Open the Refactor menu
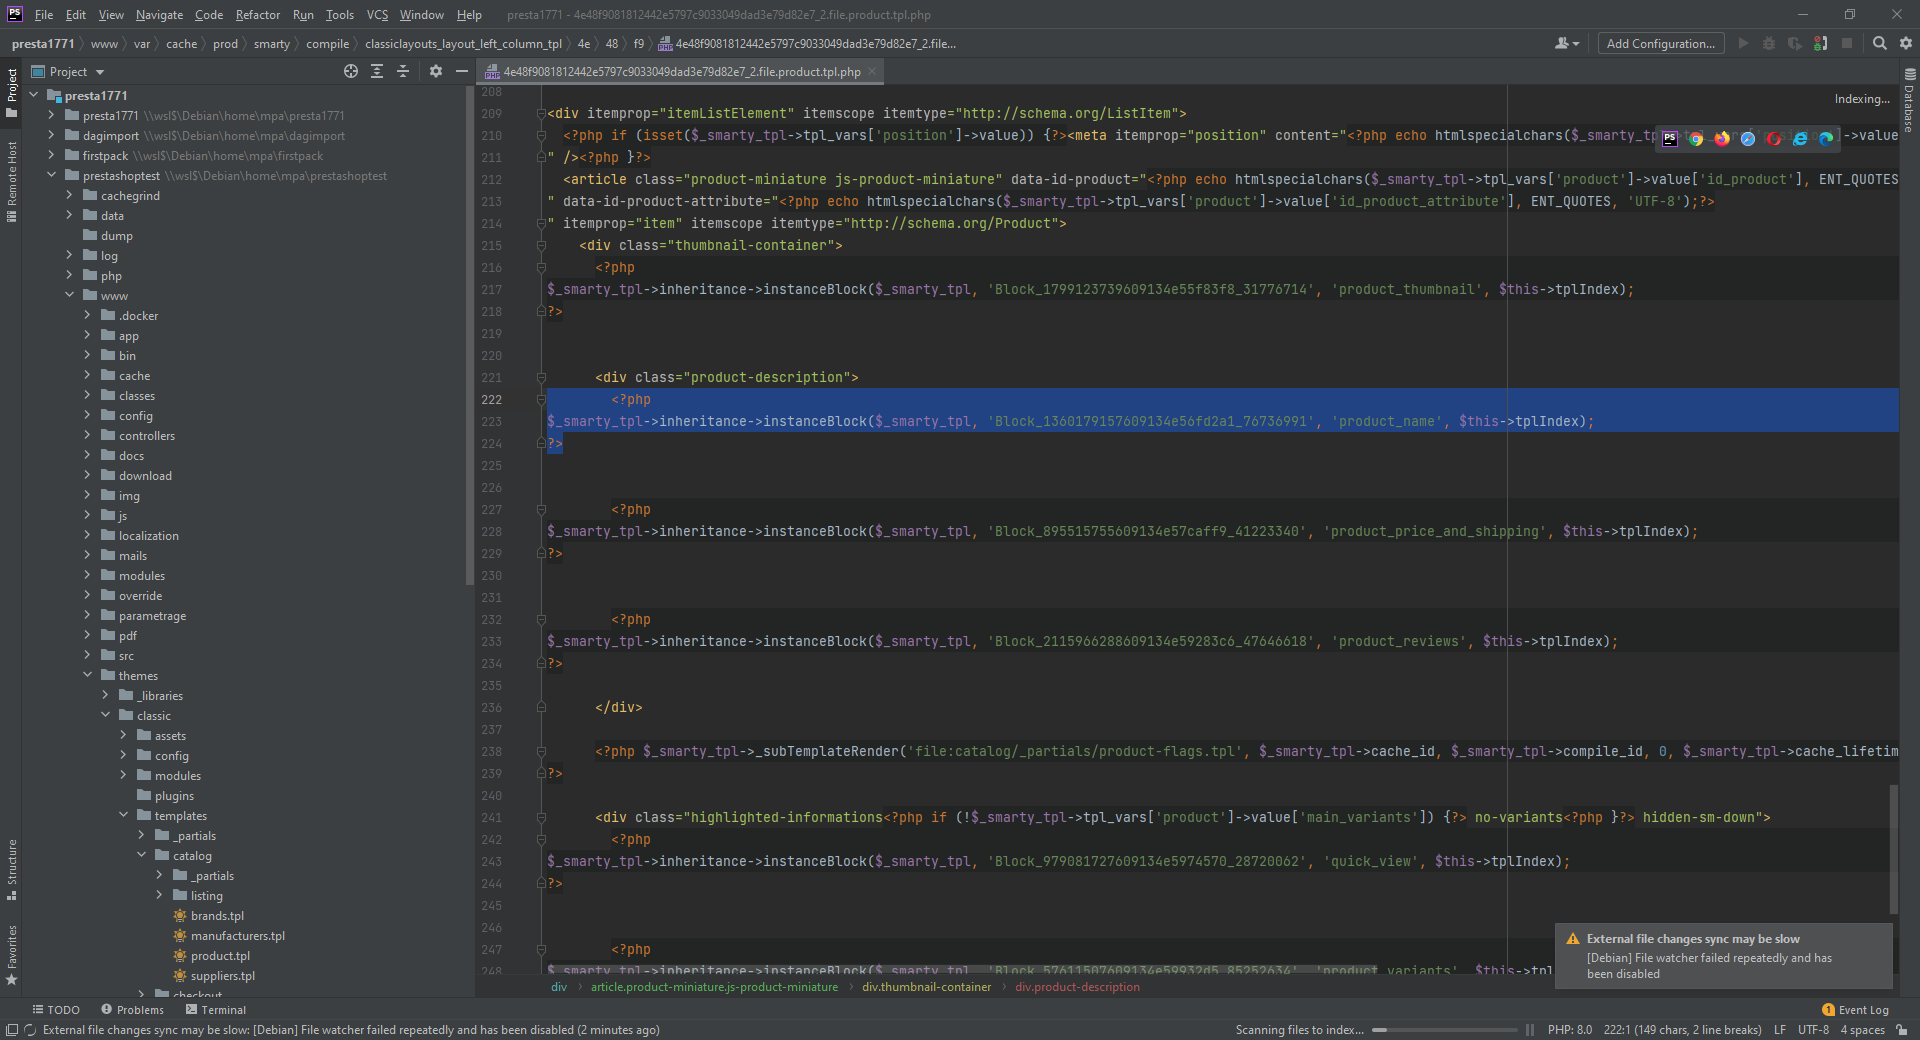 coord(257,14)
